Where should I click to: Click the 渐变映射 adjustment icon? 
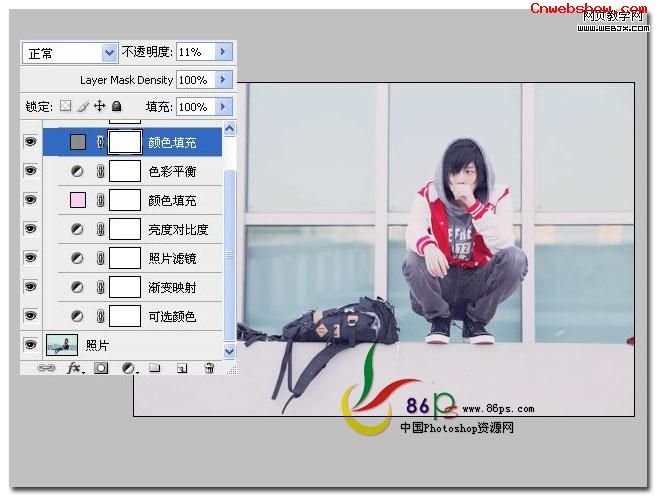tap(77, 287)
